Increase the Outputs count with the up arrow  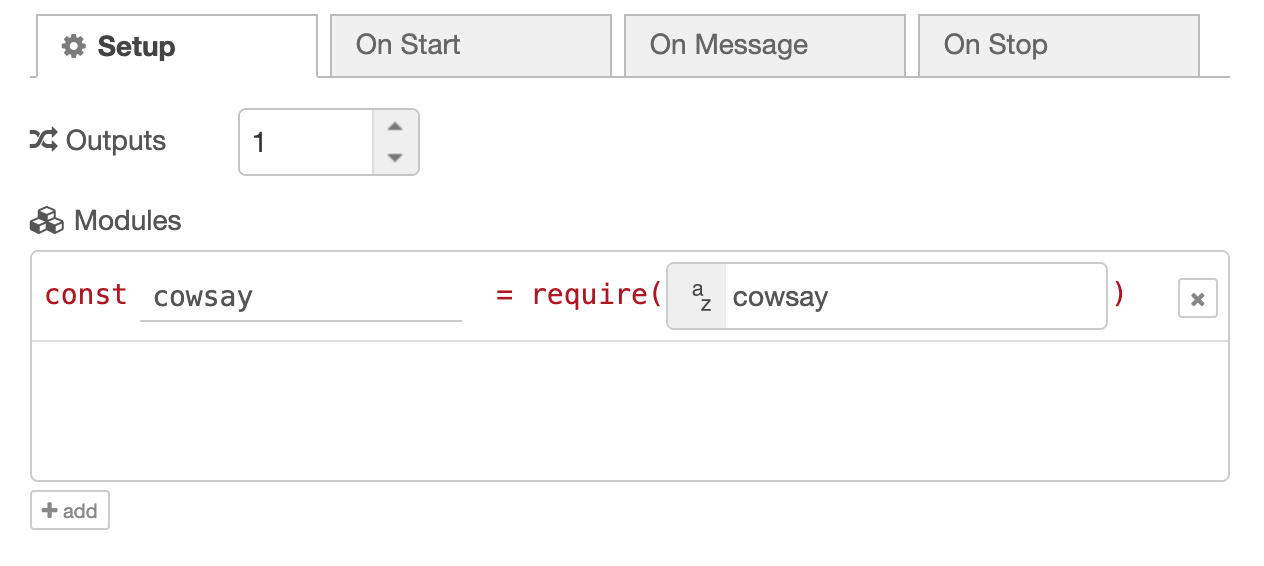(x=395, y=126)
